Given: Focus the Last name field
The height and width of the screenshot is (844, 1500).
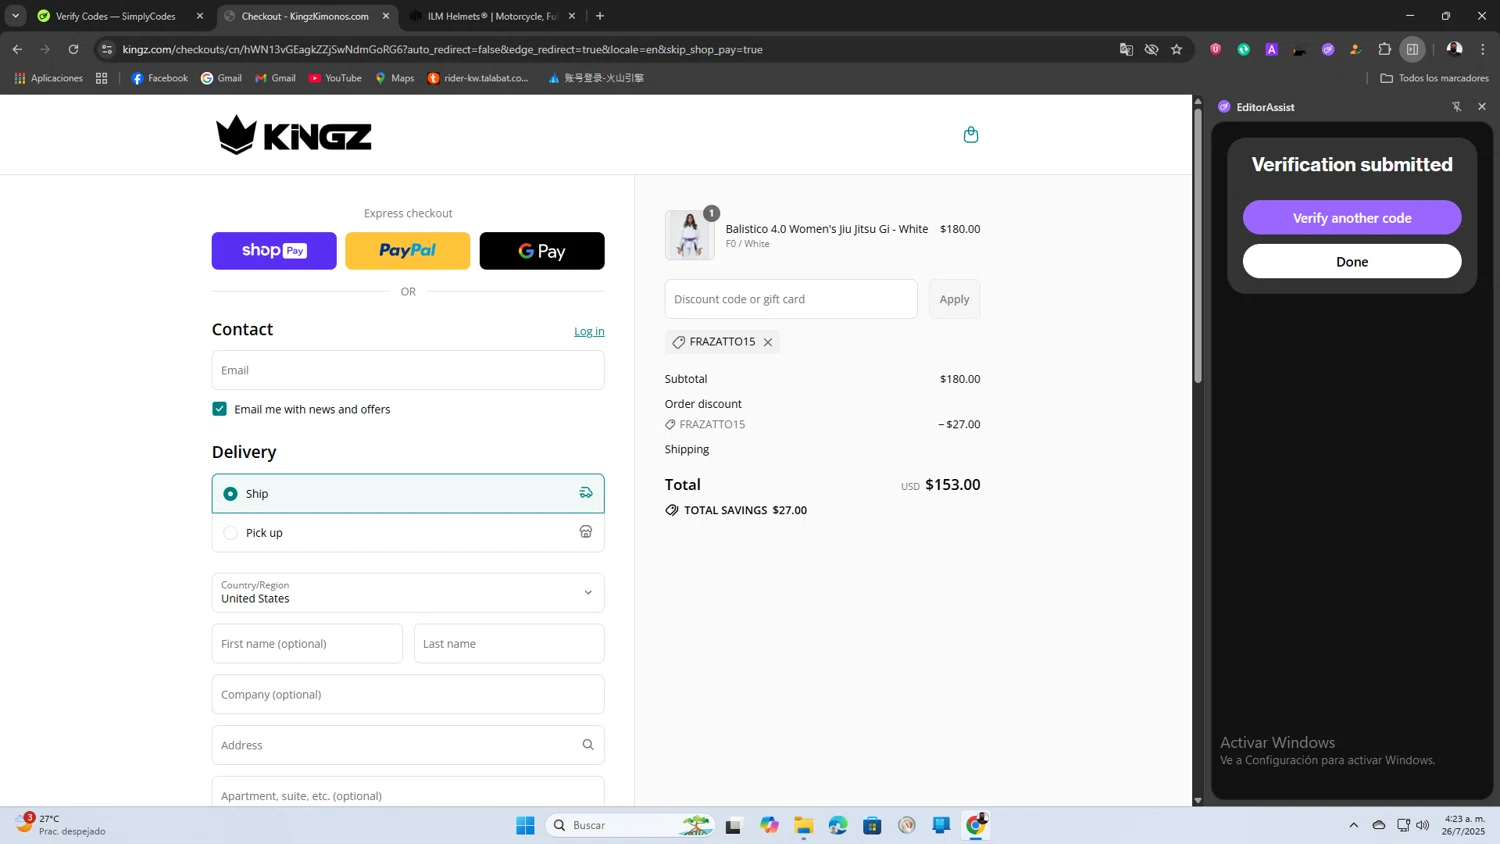Looking at the screenshot, I should pyautogui.click(x=509, y=644).
